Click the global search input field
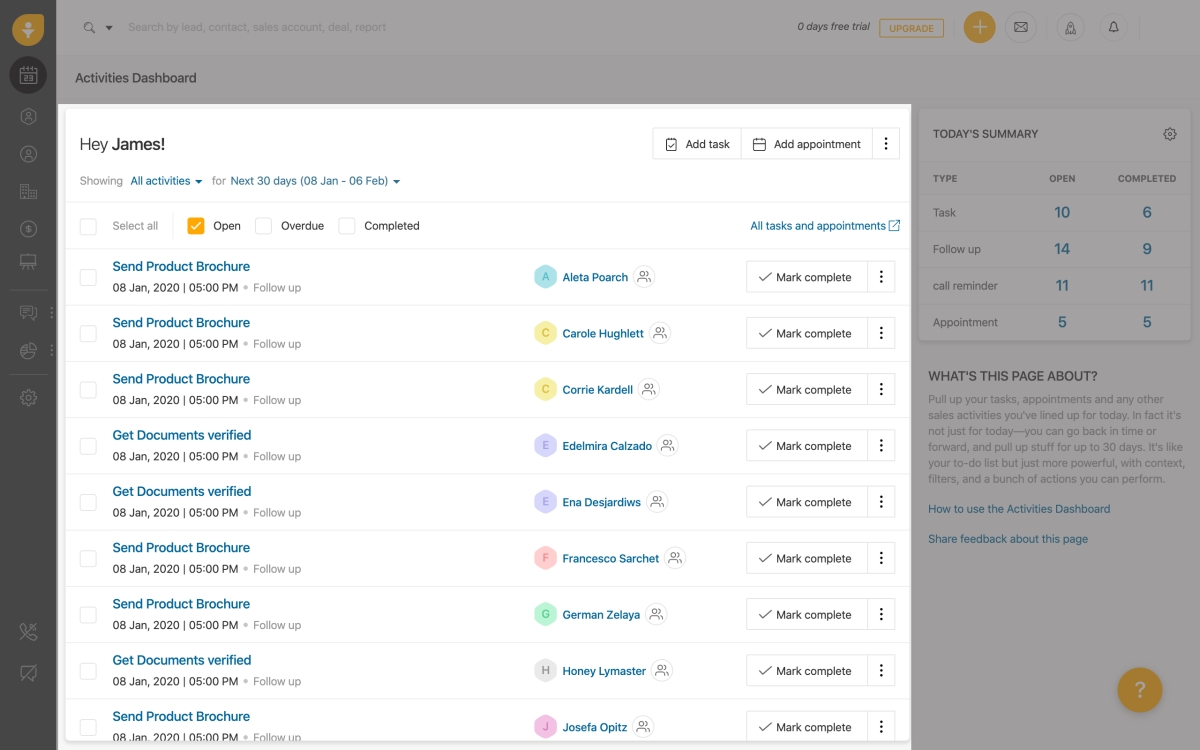Viewport: 1200px width, 750px height. pyautogui.click(x=400, y=27)
